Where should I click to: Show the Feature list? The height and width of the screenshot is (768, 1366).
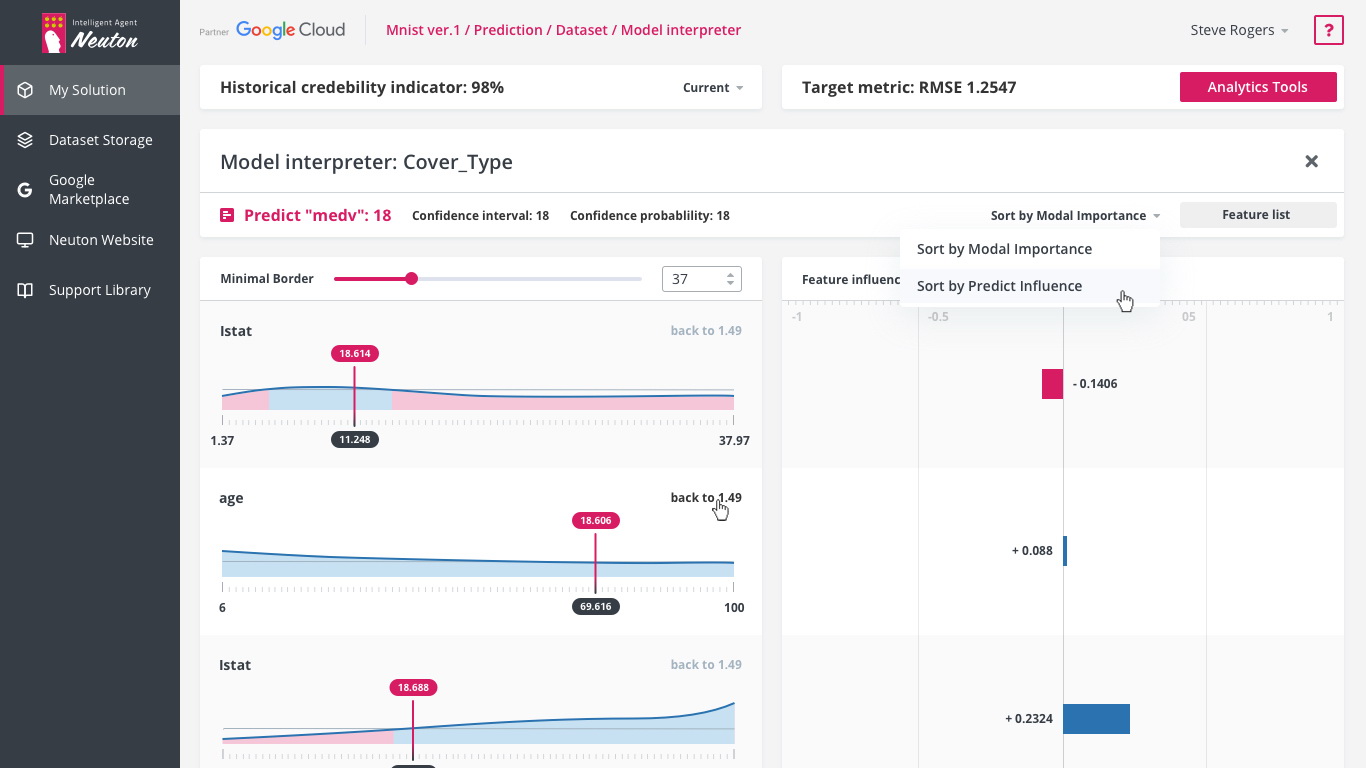[1258, 215]
